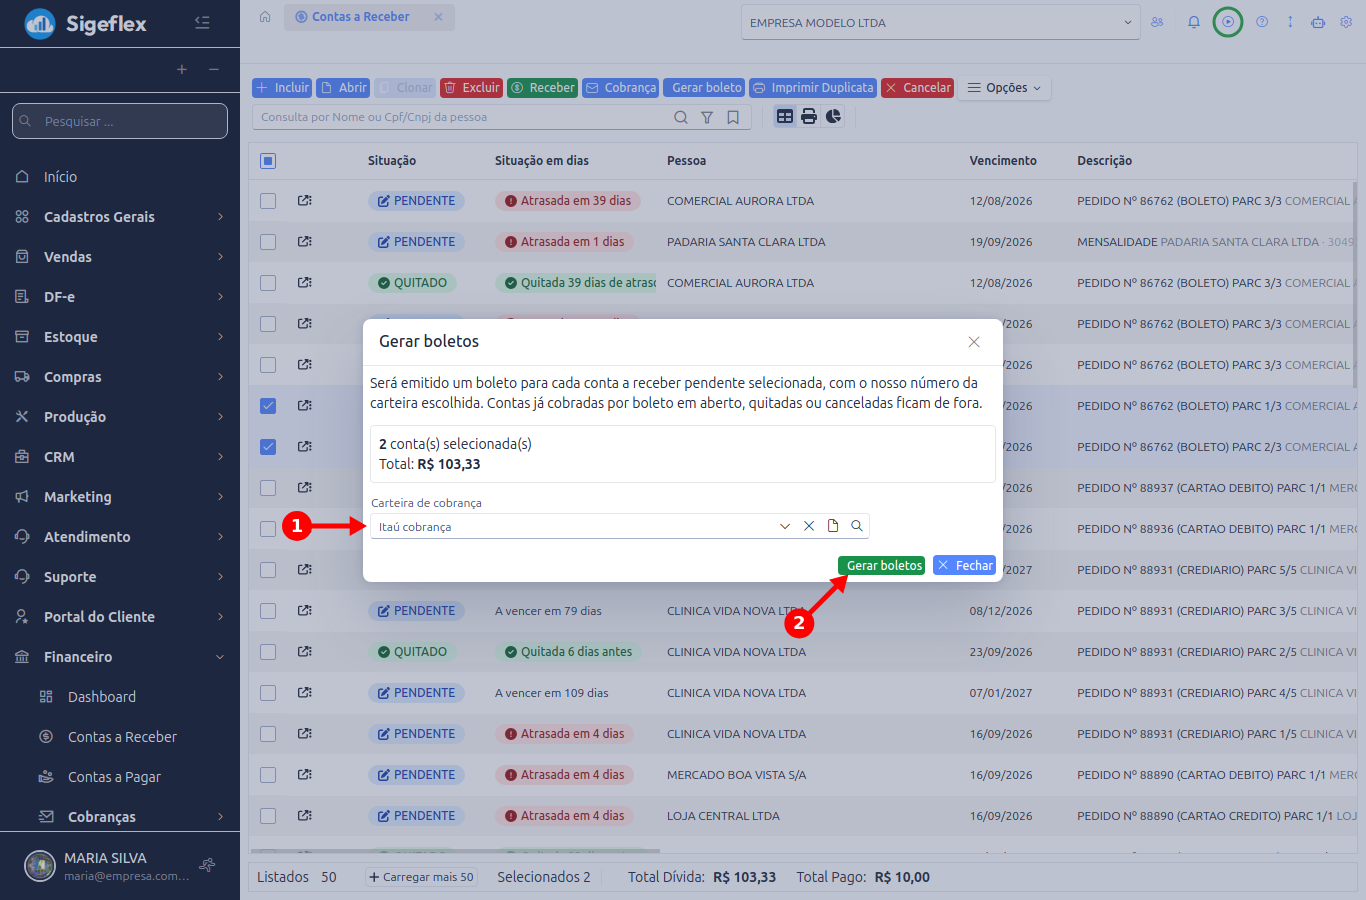Image resolution: width=1366 pixels, height=900 pixels.
Task: Click the red Excluir button
Action: 471,88
